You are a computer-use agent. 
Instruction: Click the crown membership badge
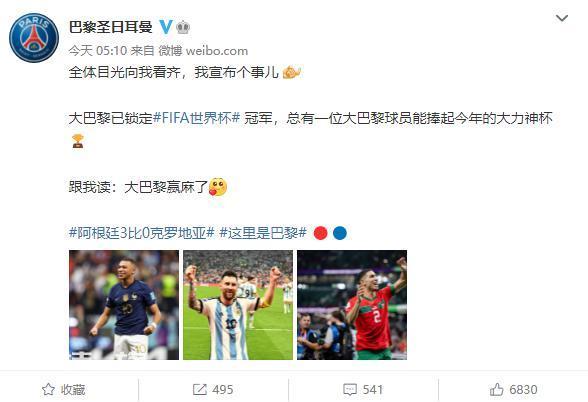coord(183,27)
